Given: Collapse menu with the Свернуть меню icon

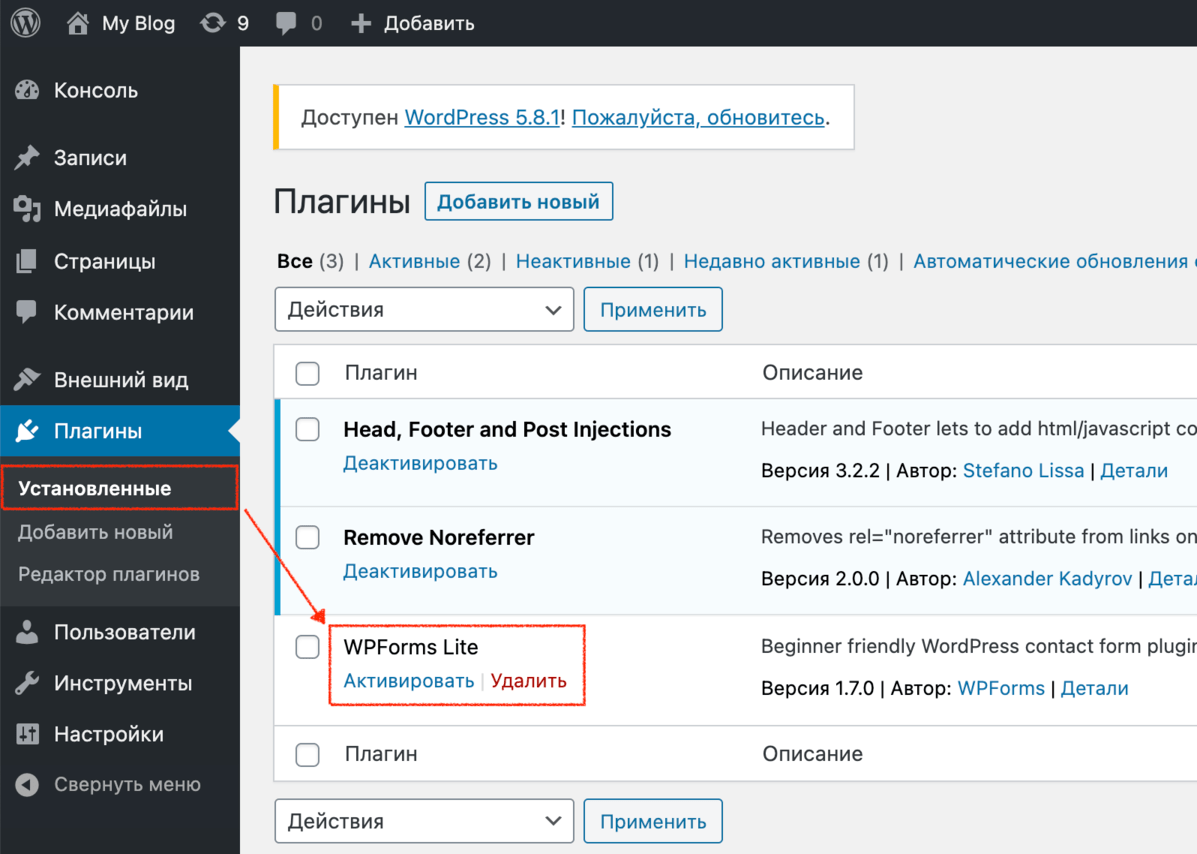Looking at the screenshot, I should (x=27, y=785).
